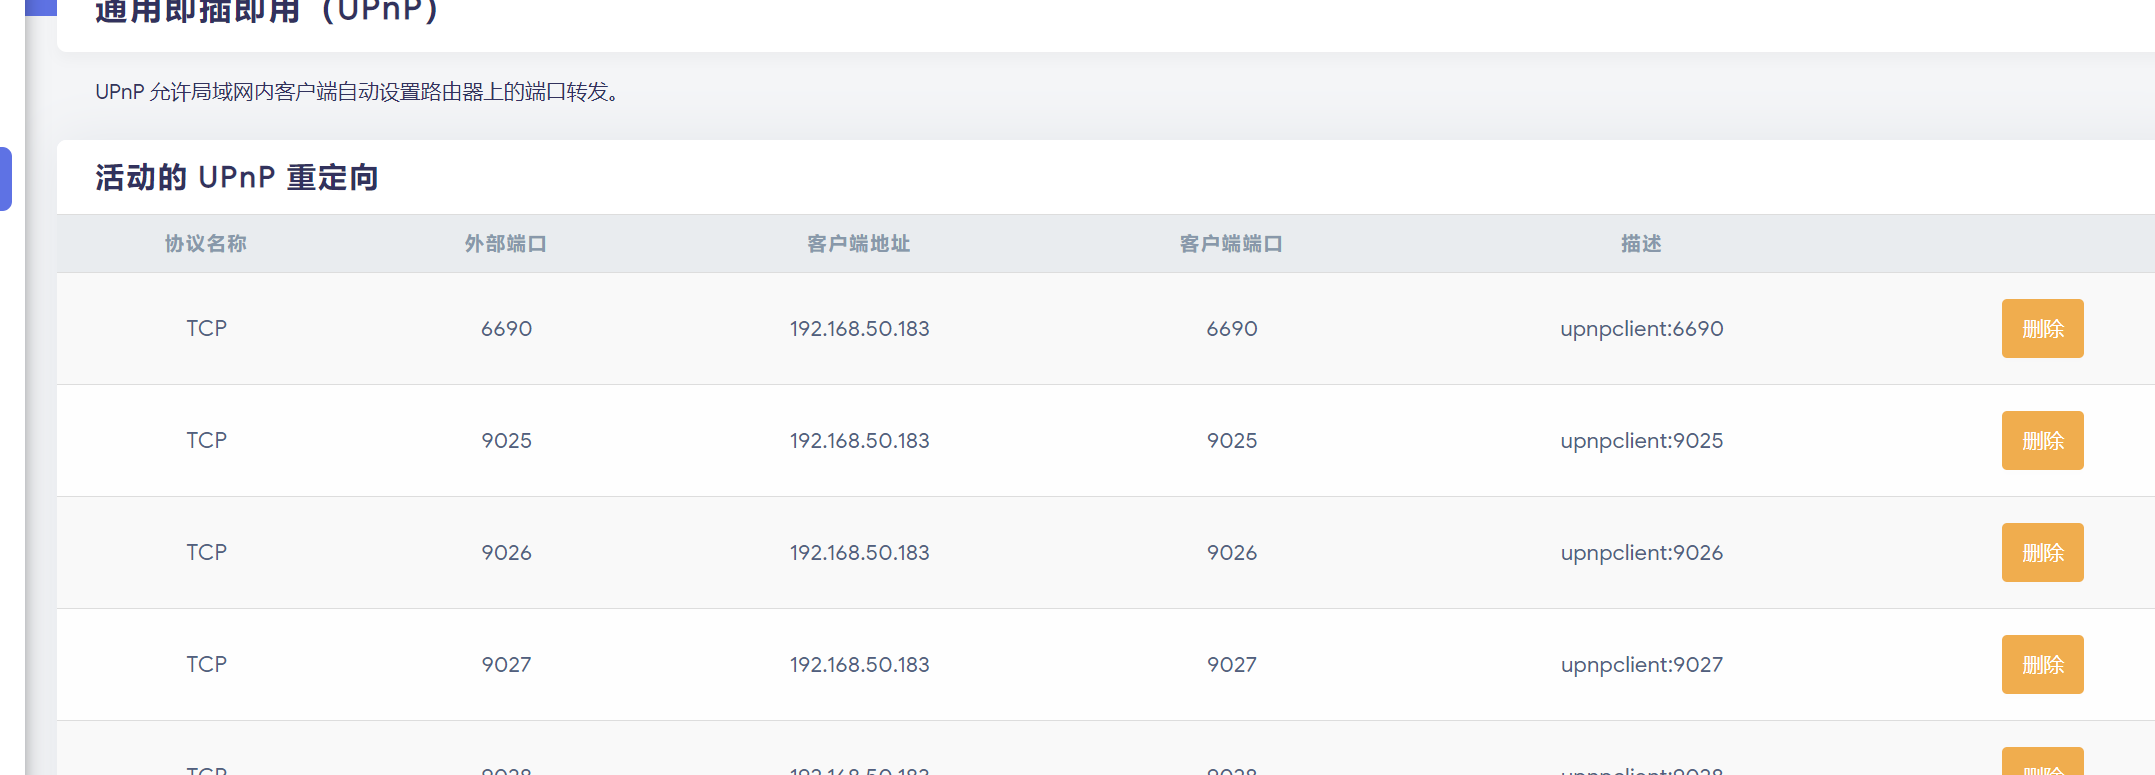
Task: Click TCP protocol in the 9025 row
Action: (207, 441)
